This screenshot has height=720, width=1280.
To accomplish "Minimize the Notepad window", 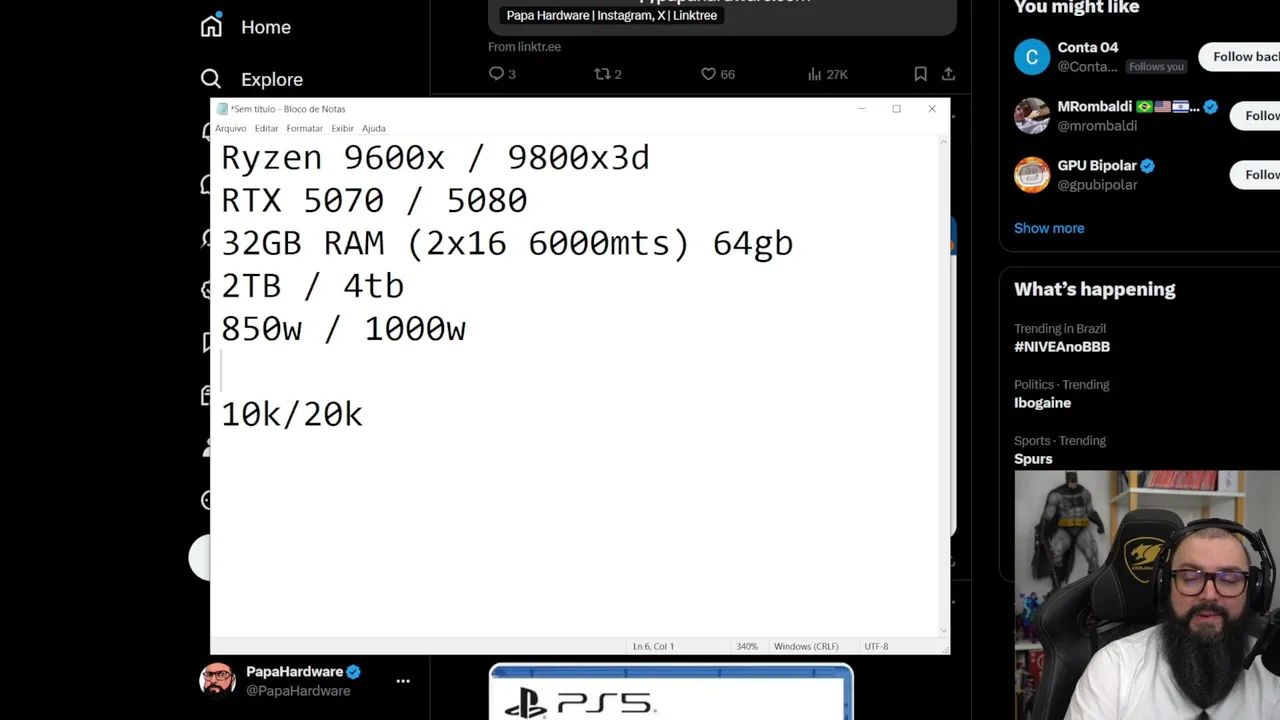I will click(861, 109).
